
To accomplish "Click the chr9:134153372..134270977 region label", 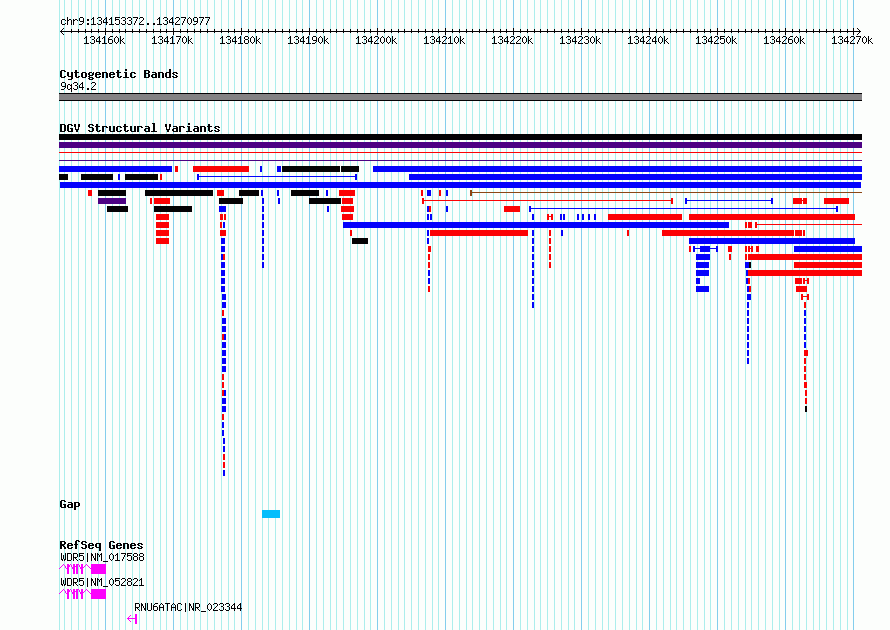I will [x=135, y=22].
